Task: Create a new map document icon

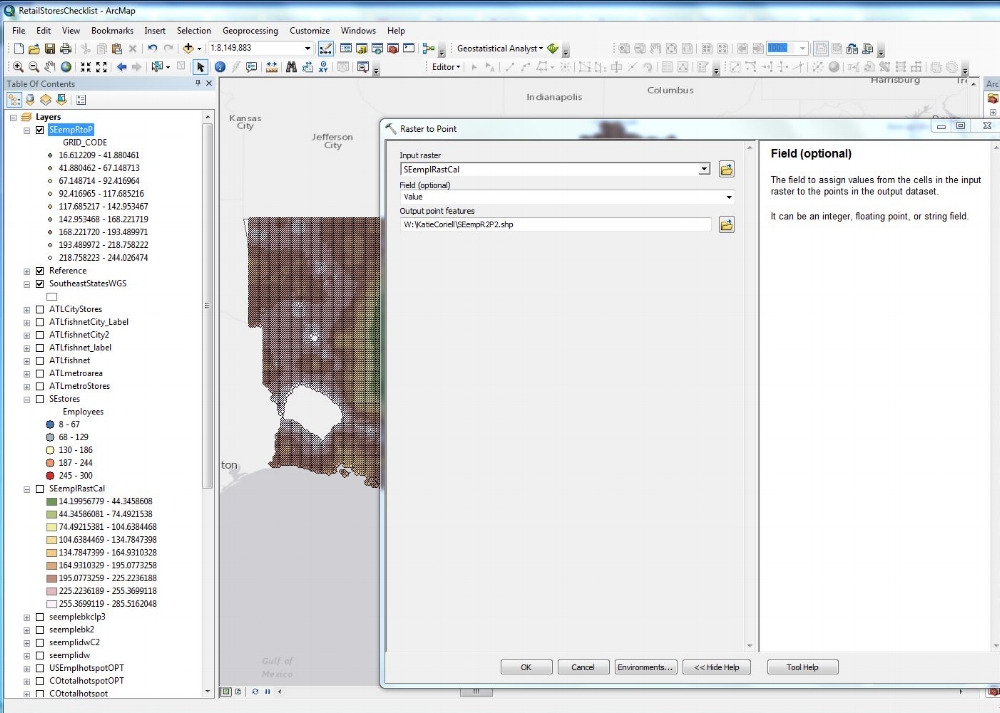Action: click(x=19, y=48)
